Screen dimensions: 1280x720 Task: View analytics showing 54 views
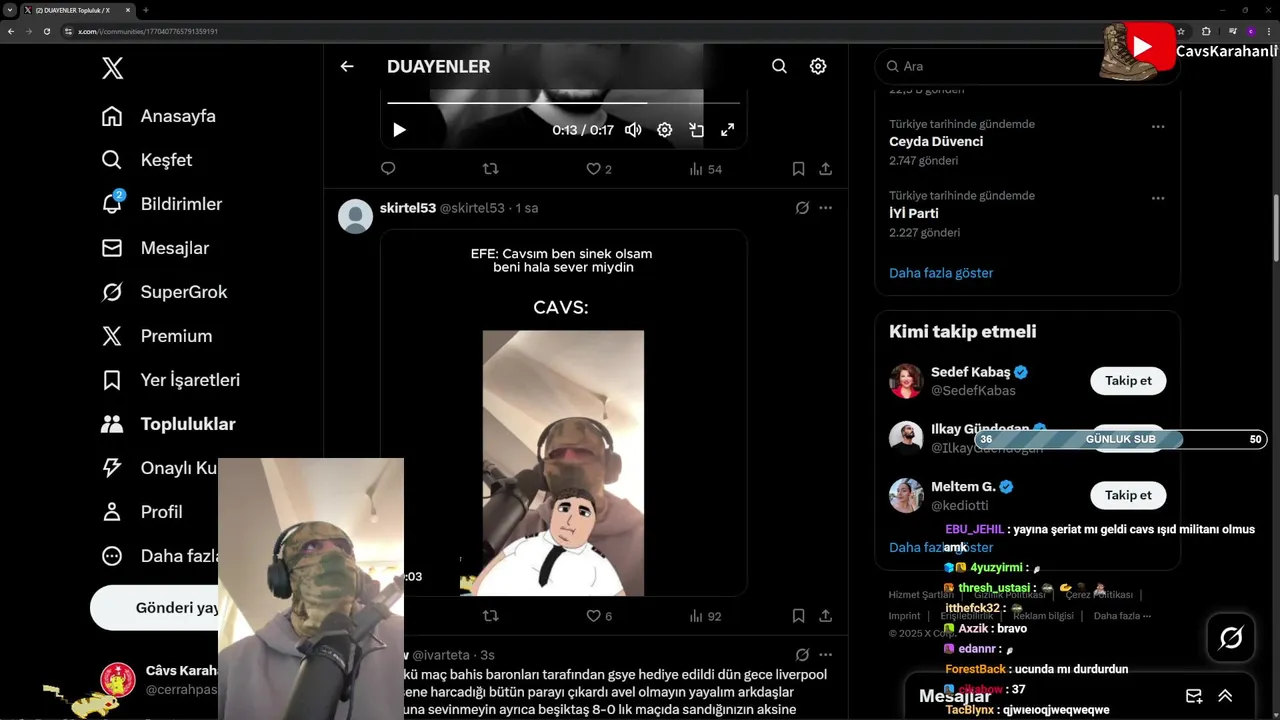pos(705,169)
